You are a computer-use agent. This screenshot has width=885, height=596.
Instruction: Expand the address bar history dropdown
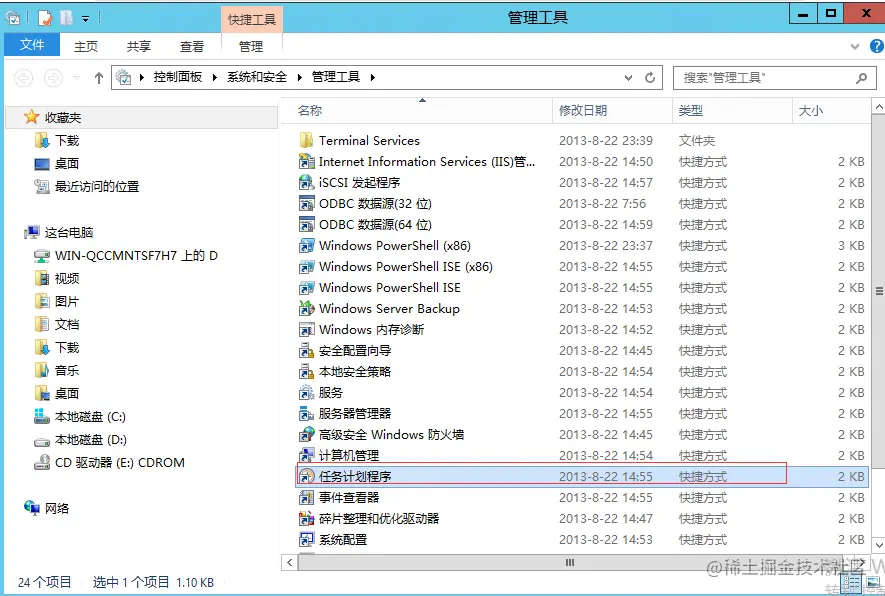point(628,78)
